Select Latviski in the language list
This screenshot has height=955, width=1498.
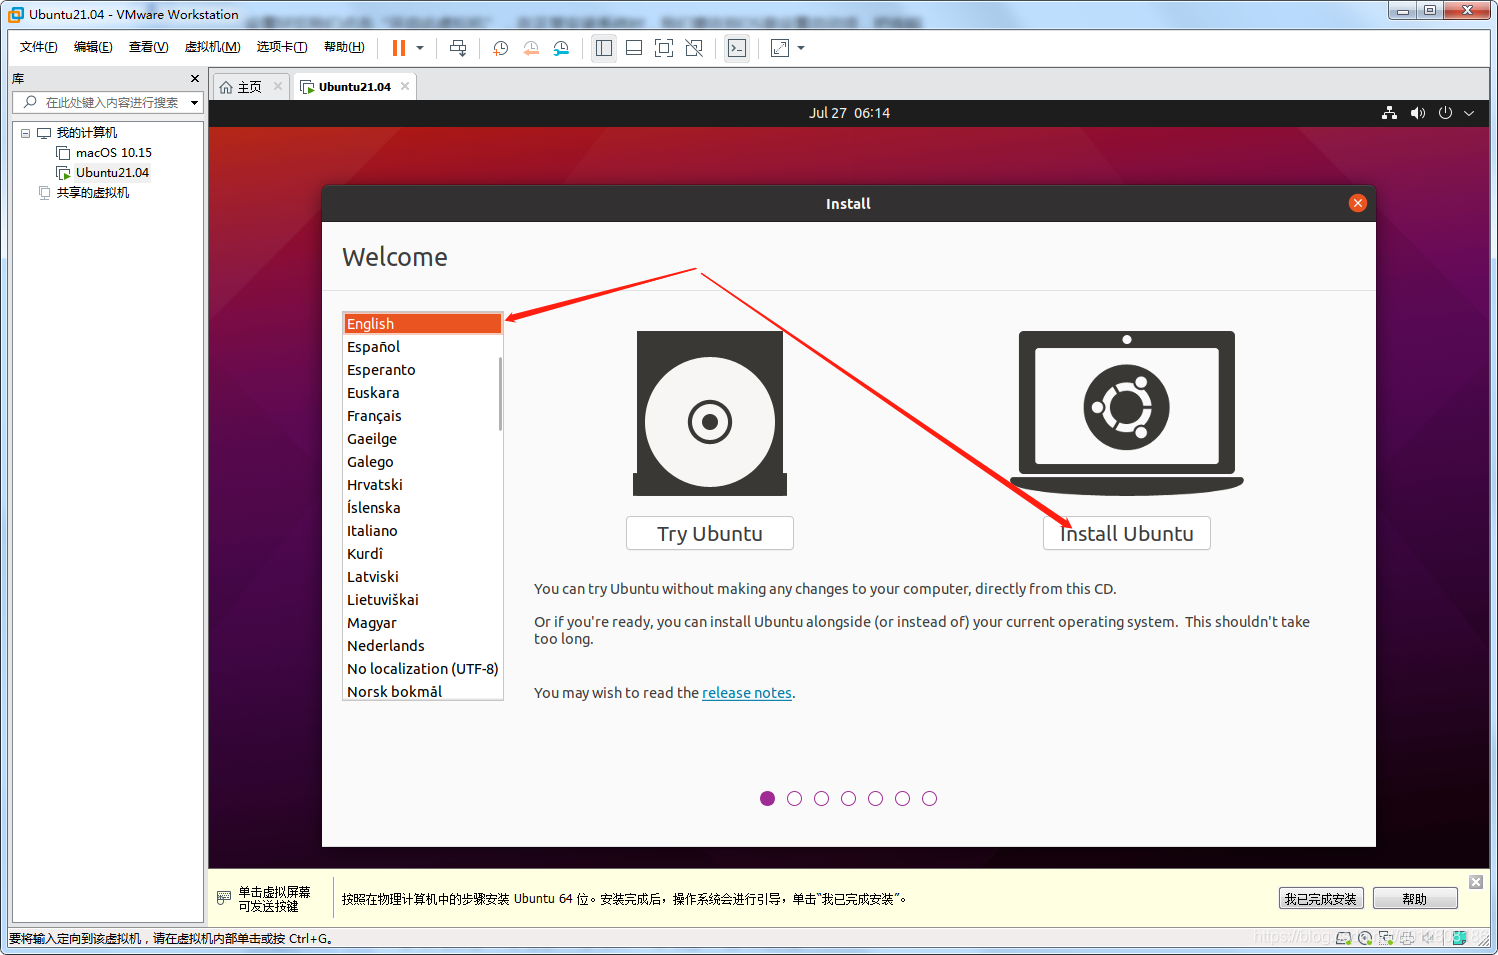point(422,576)
